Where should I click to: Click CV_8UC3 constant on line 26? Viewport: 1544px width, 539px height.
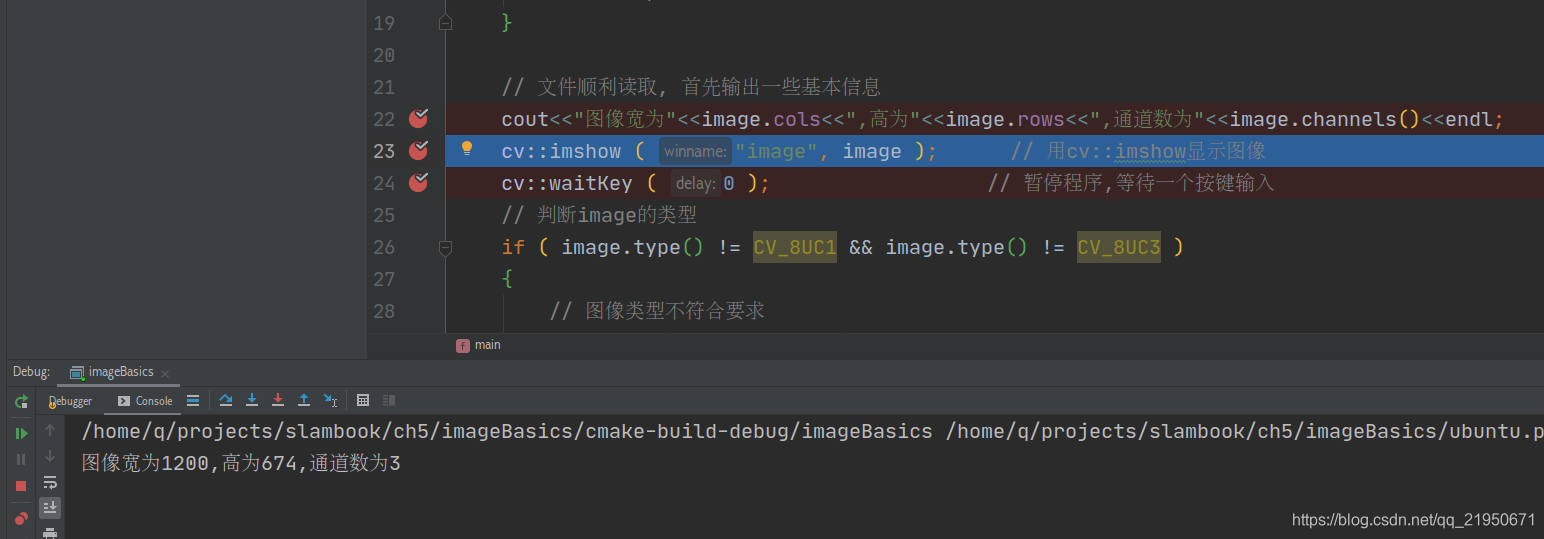(1119, 247)
